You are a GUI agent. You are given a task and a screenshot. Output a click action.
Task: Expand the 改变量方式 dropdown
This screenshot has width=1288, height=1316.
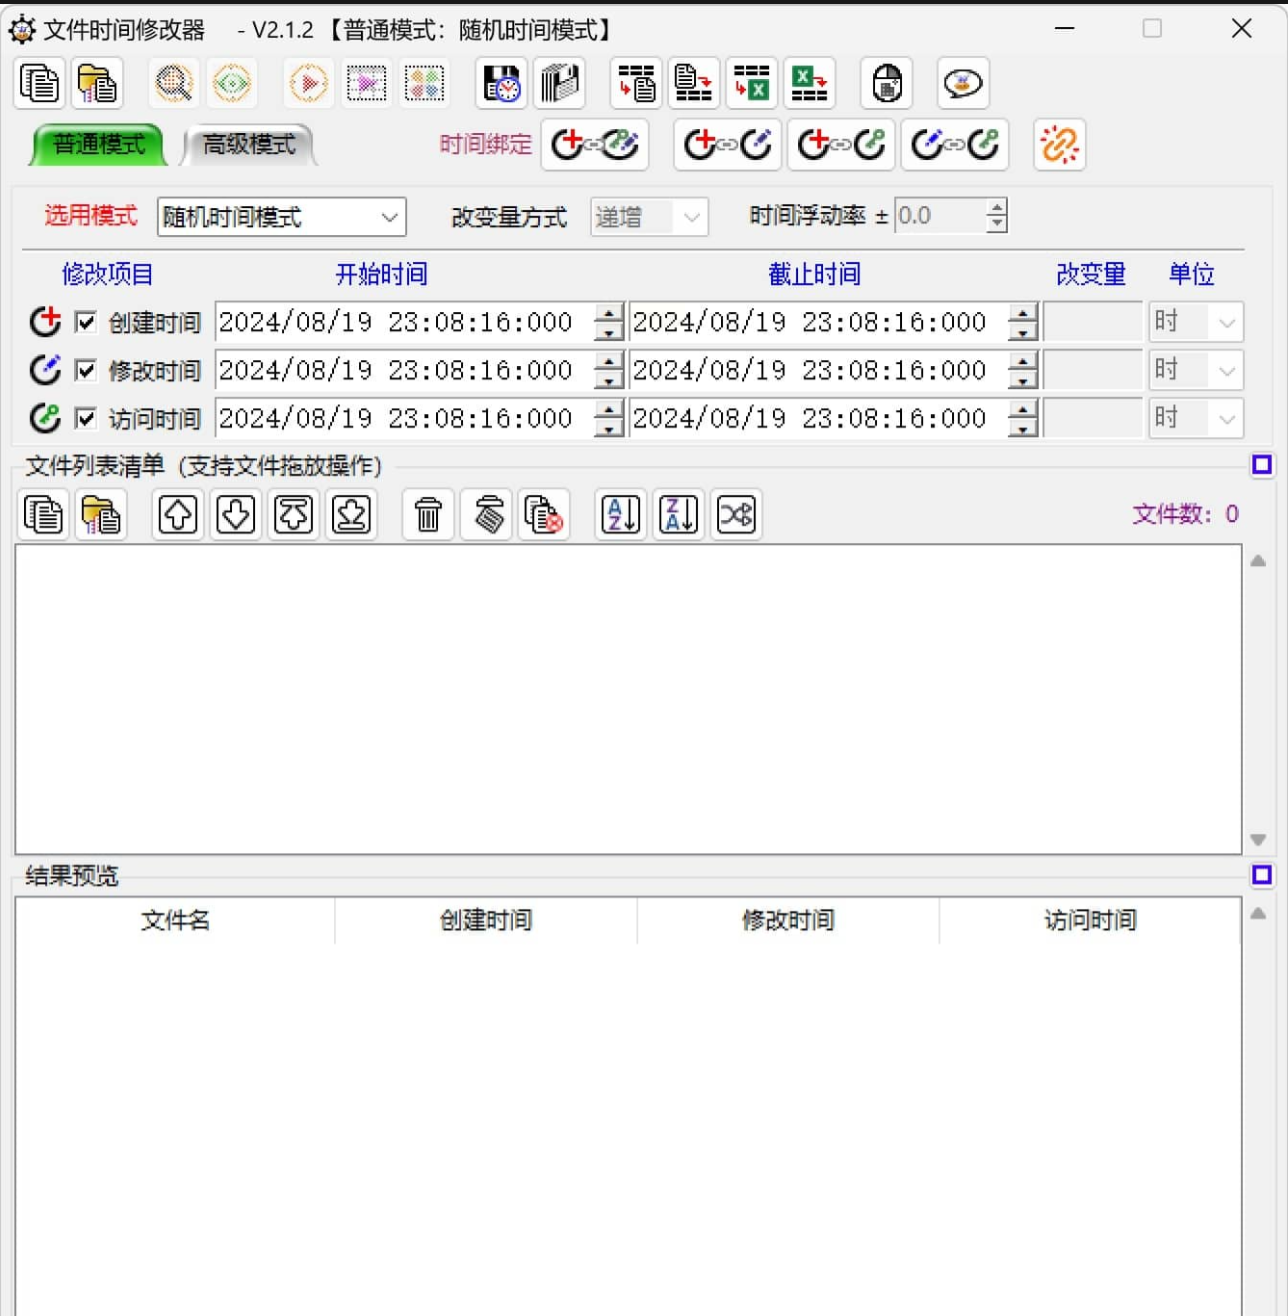coord(649,217)
